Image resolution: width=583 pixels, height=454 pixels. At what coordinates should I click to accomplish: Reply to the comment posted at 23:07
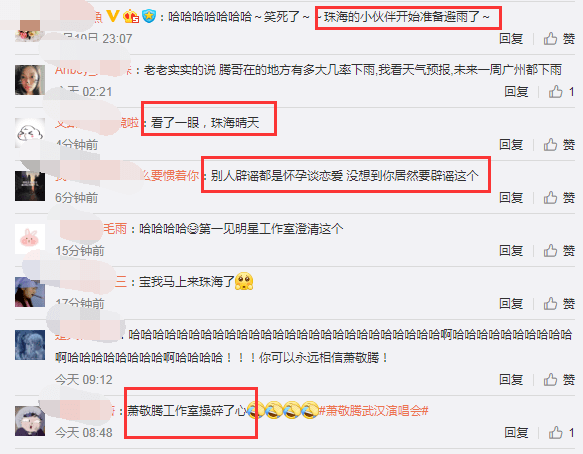click(x=511, y=39)
